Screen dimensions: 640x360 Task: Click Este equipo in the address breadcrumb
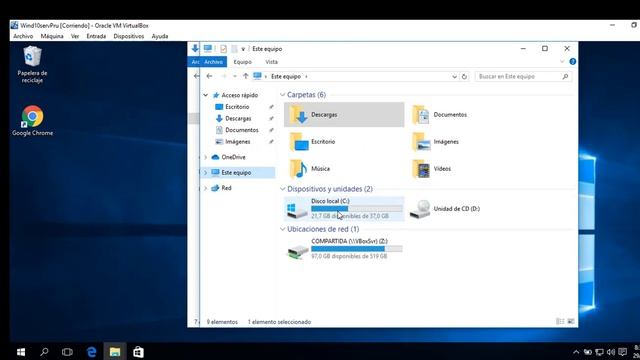pyautogui.click(x=286, y=76)
